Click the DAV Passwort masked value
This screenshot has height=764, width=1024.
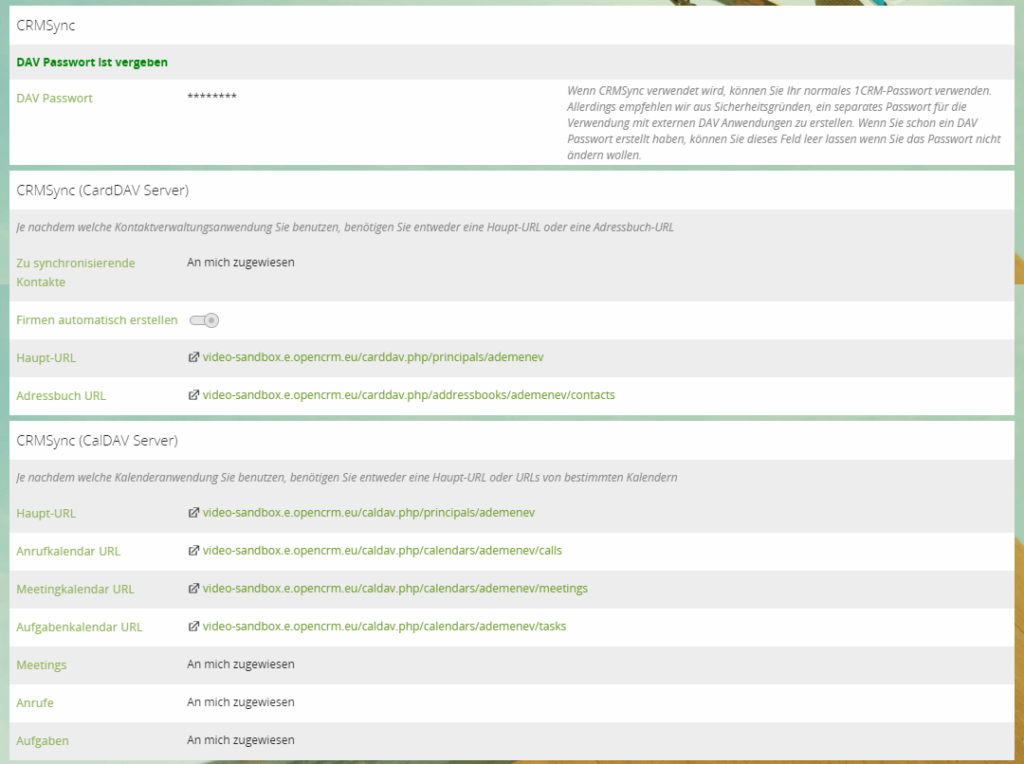(212, 97)
